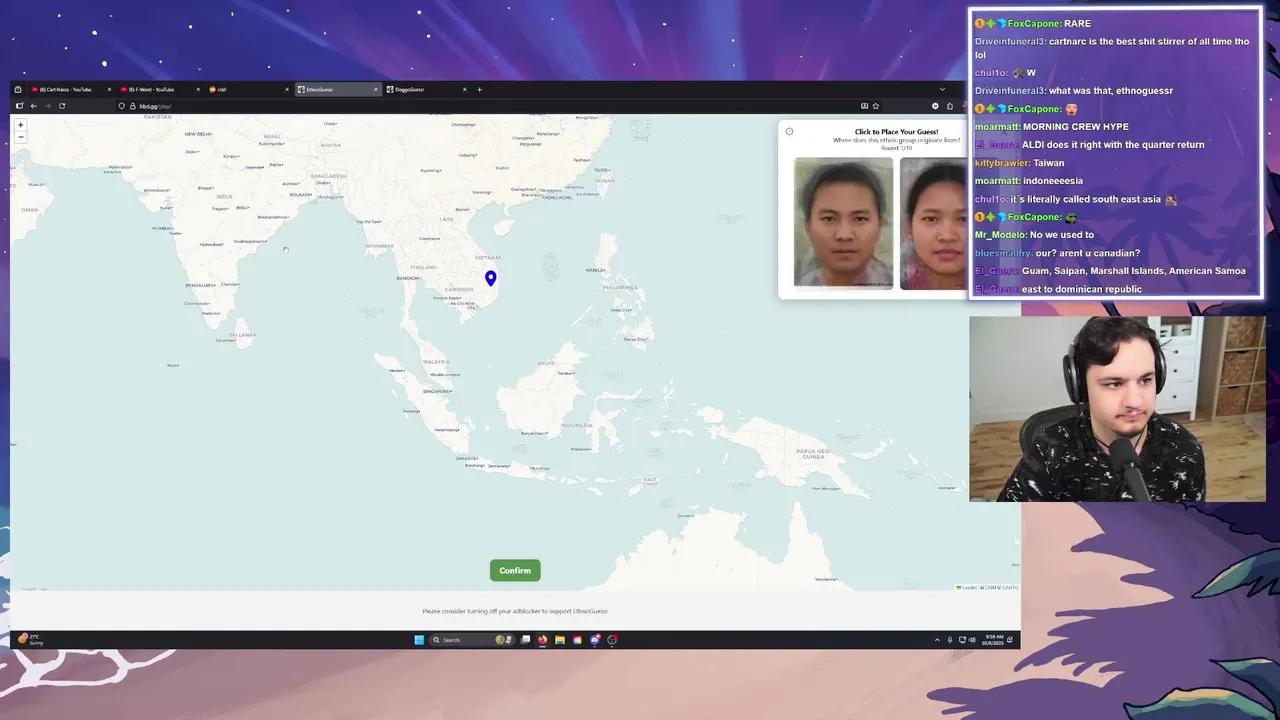Go forward in browser history
Viewport: 1280px width, 720px height.
[x=47, y=106]
